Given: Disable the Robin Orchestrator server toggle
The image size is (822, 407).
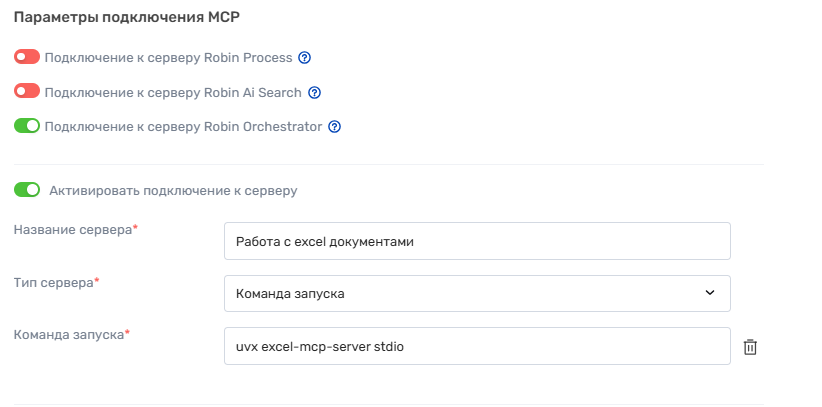Looking at the screenshot, I should point(27,126).
